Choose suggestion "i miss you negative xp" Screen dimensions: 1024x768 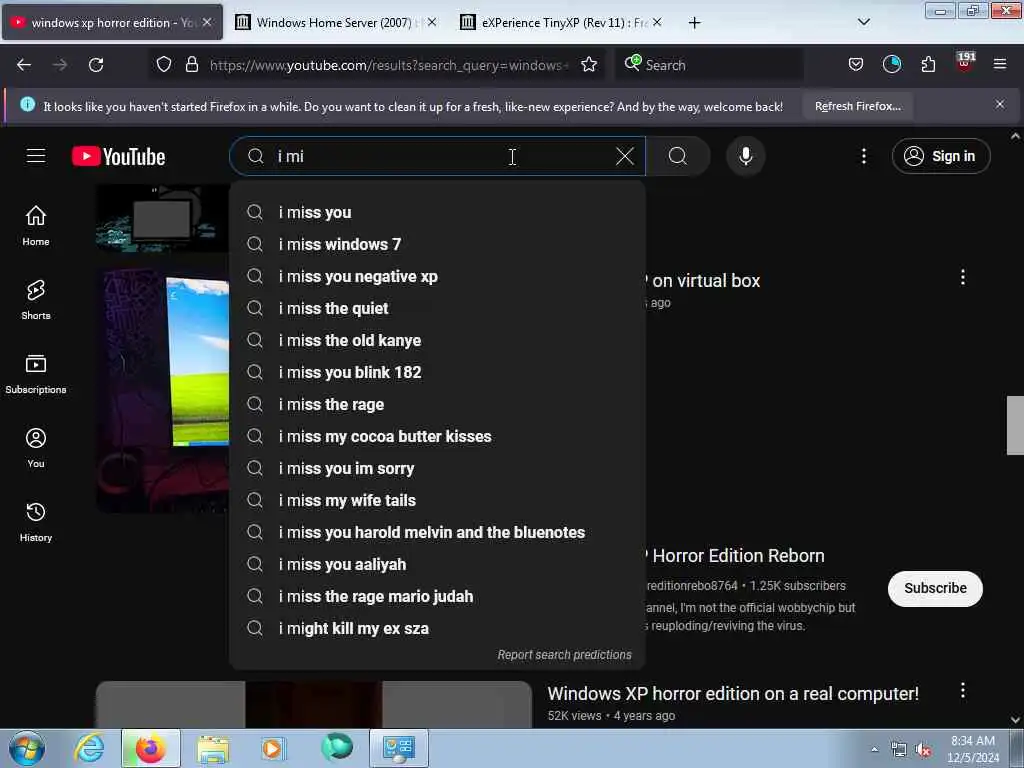click(438, 276)
